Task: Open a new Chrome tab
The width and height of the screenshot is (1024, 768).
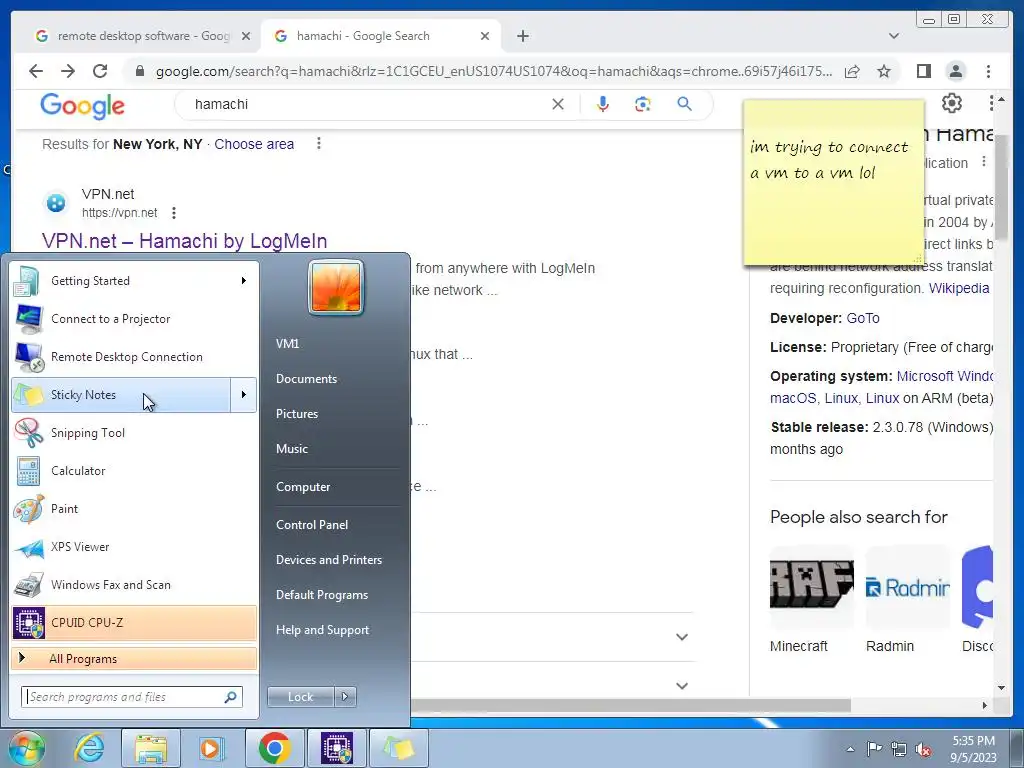Action: click(522, 36)
